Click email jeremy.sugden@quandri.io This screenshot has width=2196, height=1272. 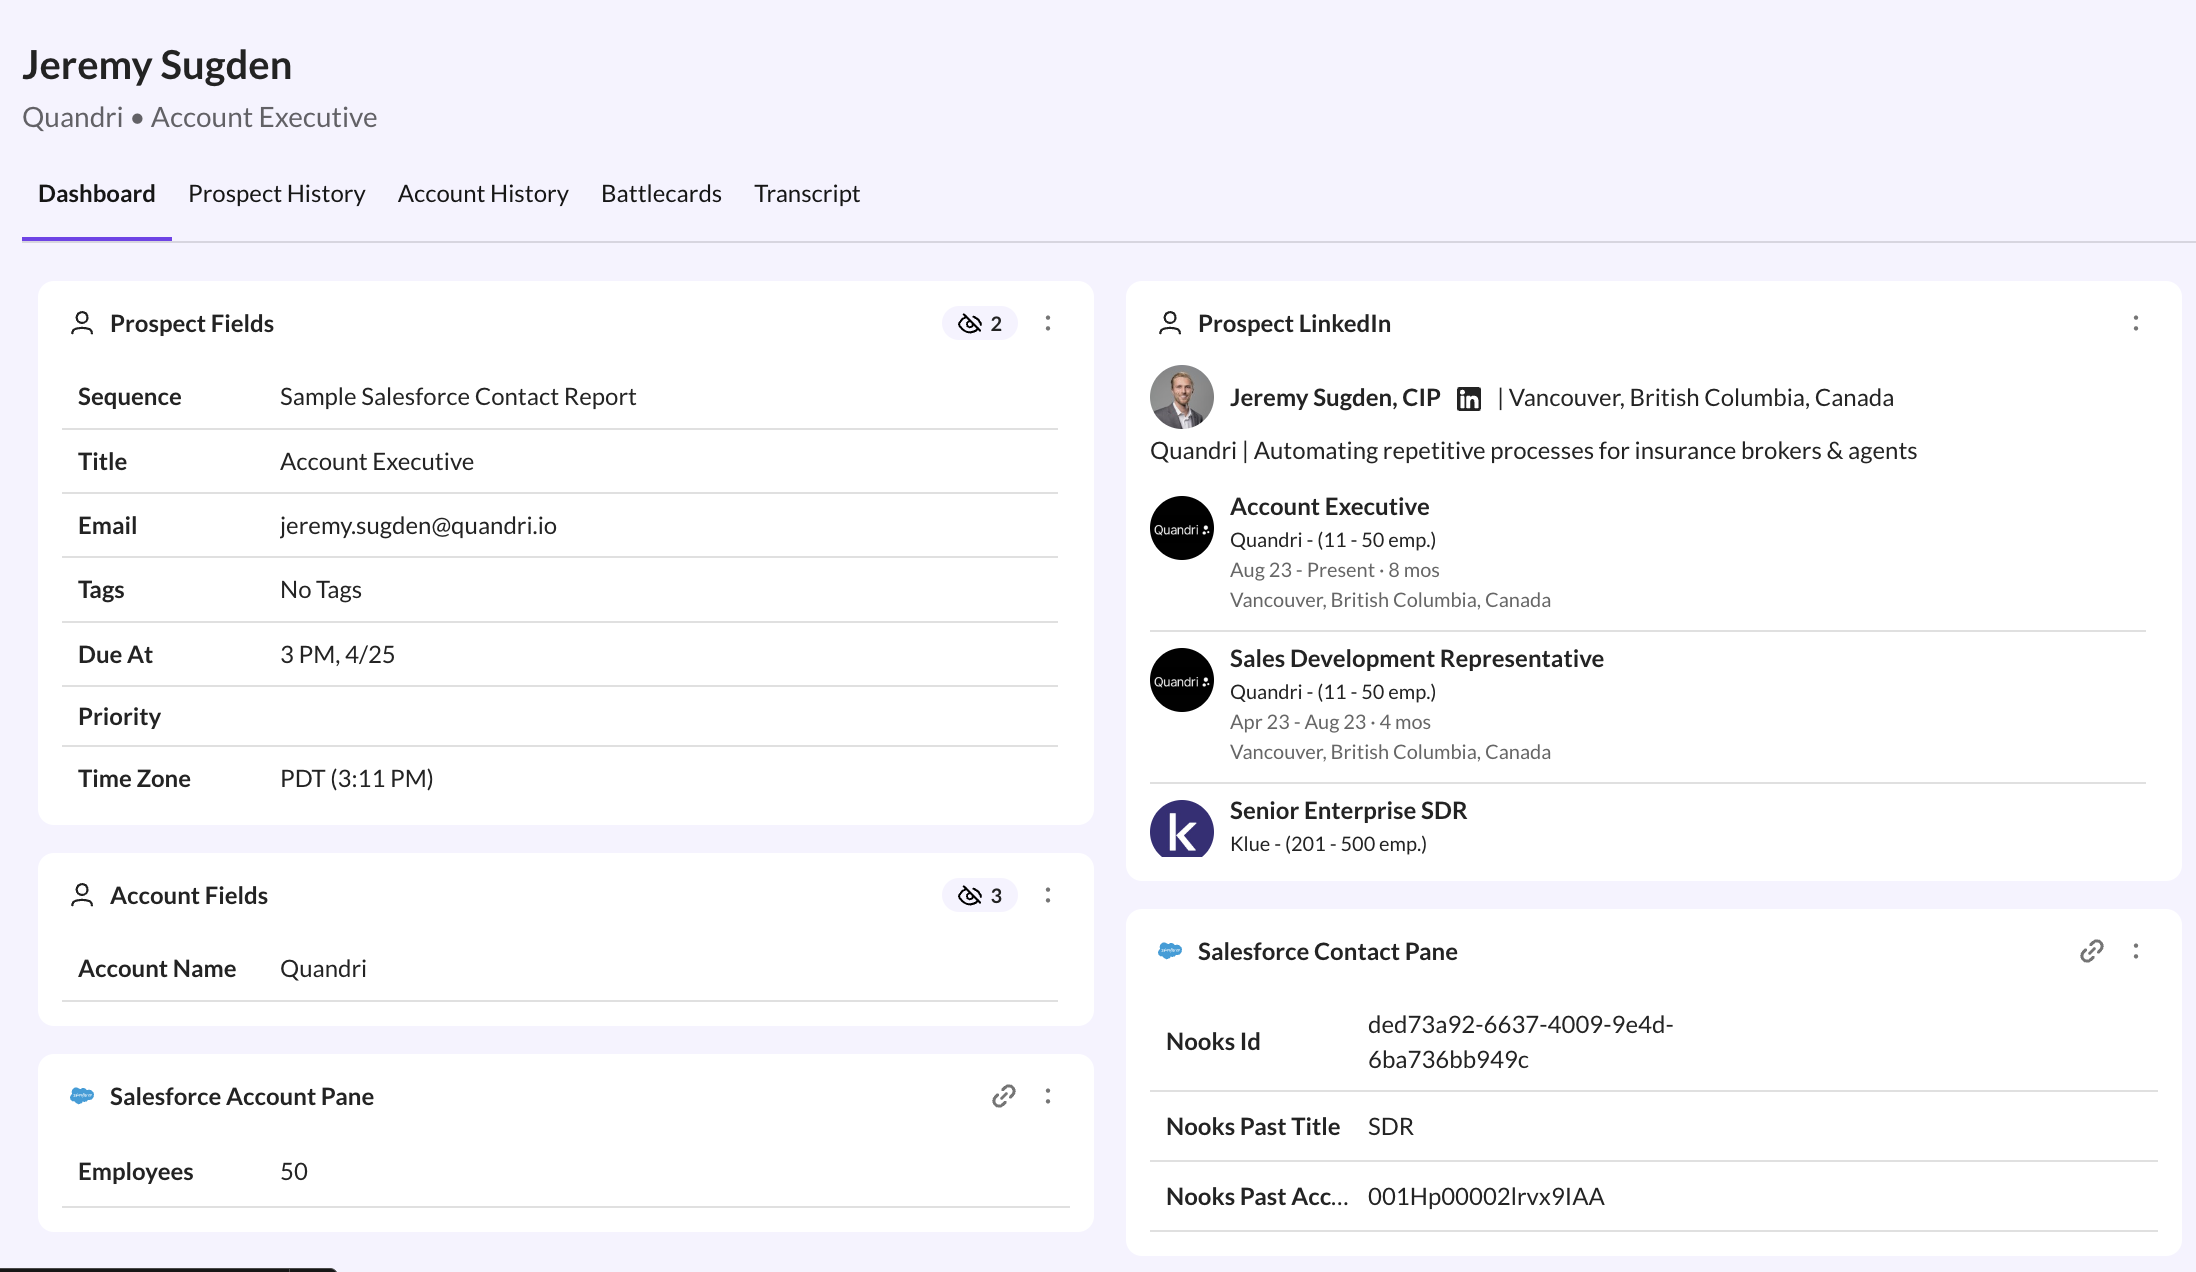[418, 526]
